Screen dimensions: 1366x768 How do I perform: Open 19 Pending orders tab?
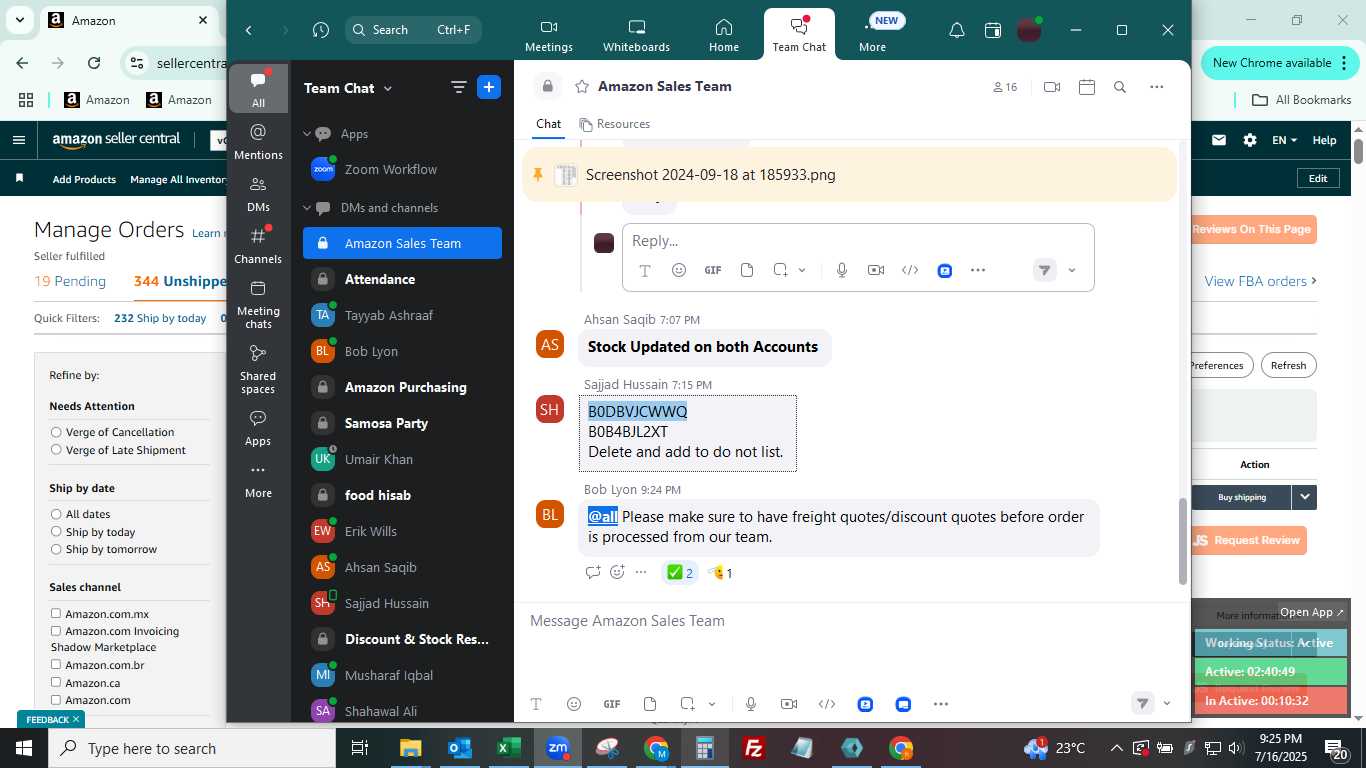click(x=70, y=281)
